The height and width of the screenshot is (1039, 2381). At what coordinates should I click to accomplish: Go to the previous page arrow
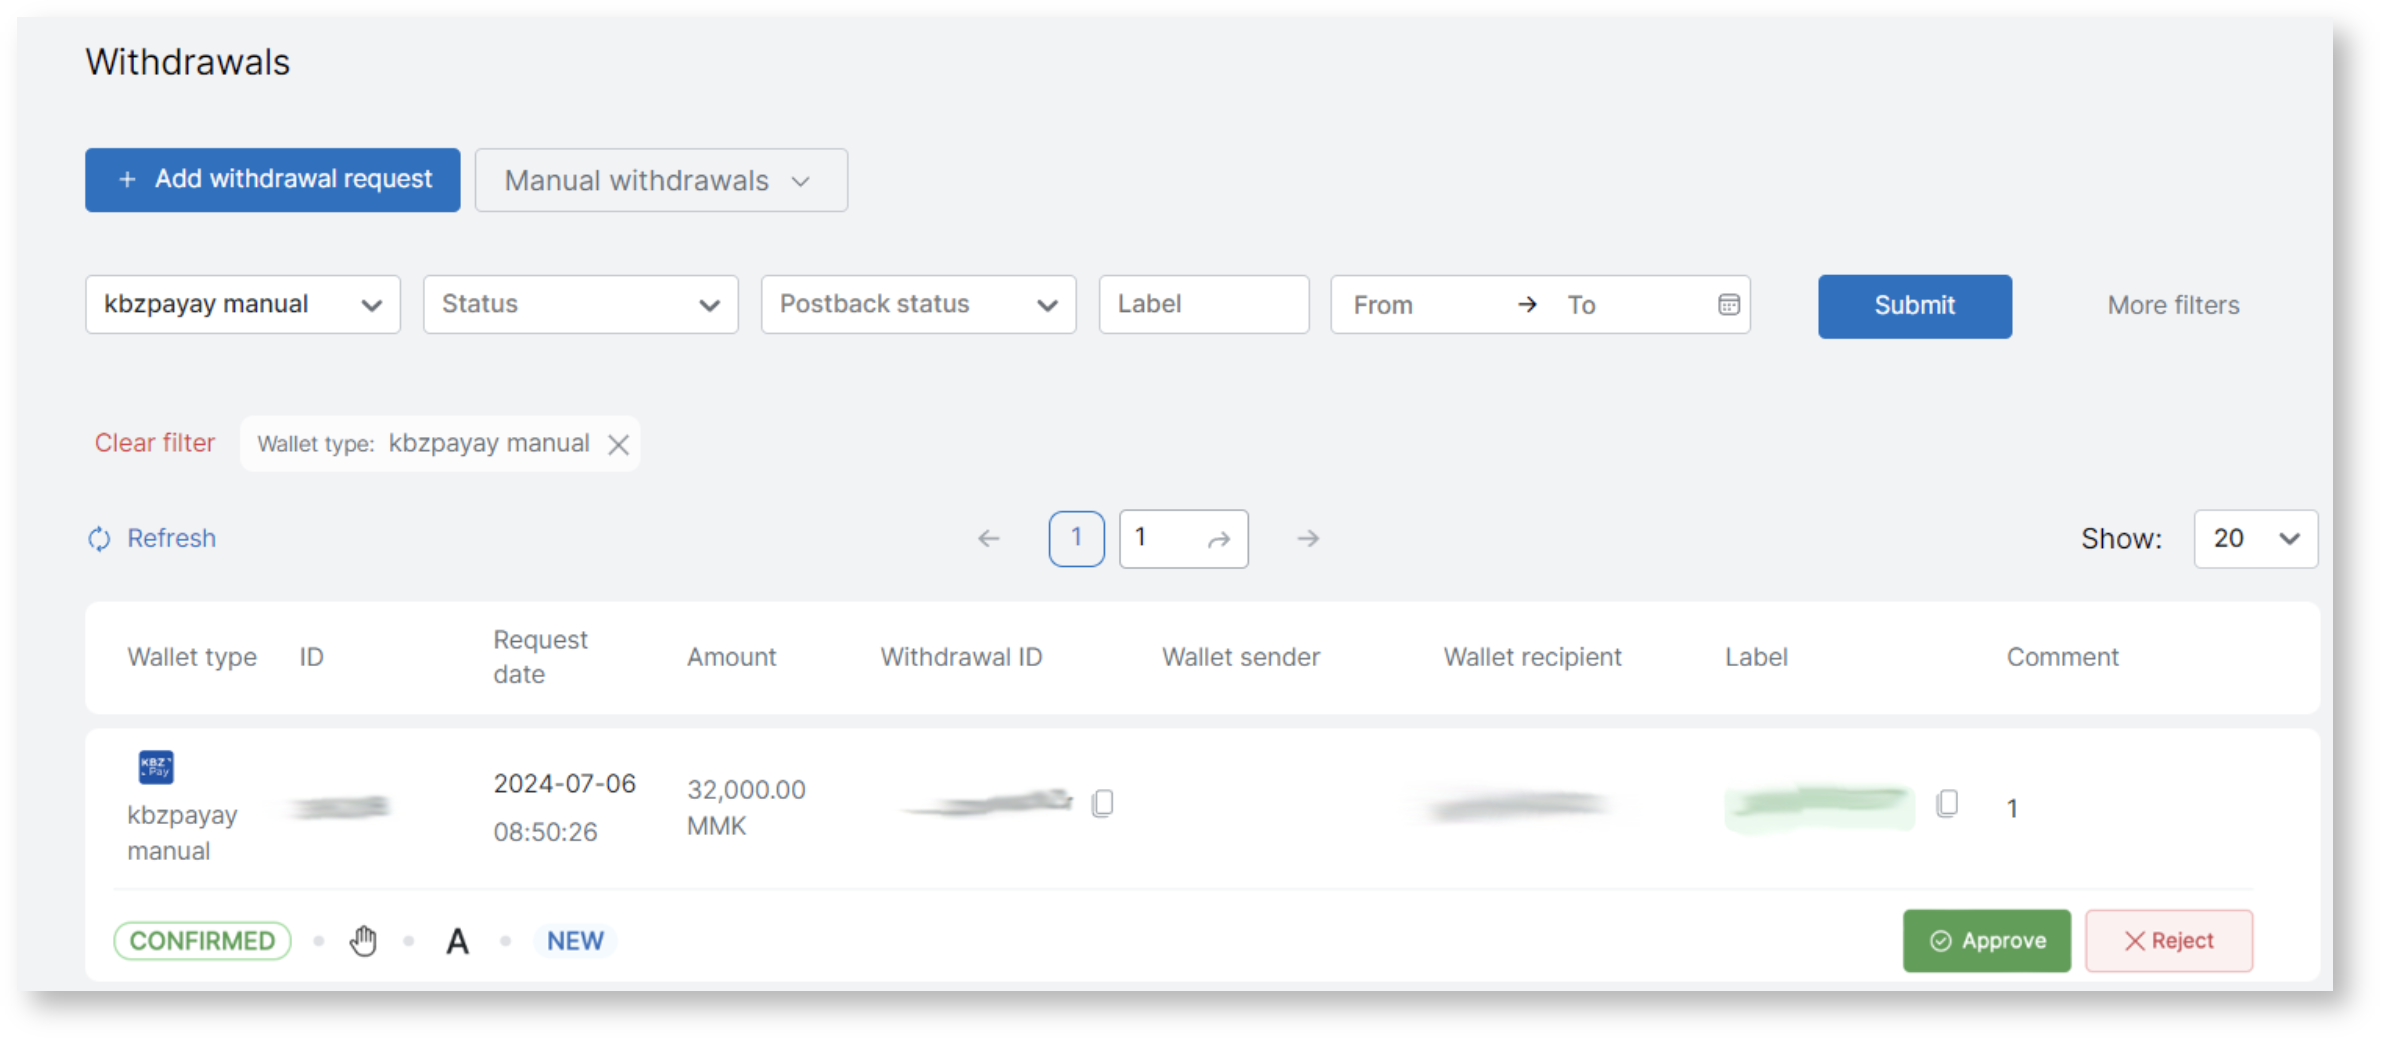tap(988, 539)
